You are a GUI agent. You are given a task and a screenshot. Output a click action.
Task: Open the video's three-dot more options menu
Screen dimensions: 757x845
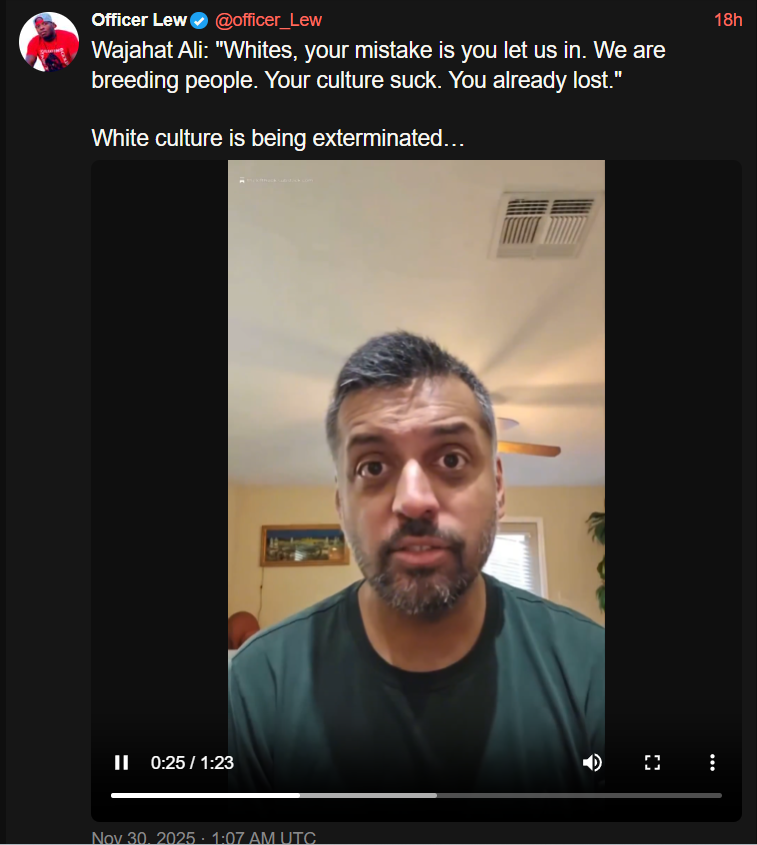point(712,763)
